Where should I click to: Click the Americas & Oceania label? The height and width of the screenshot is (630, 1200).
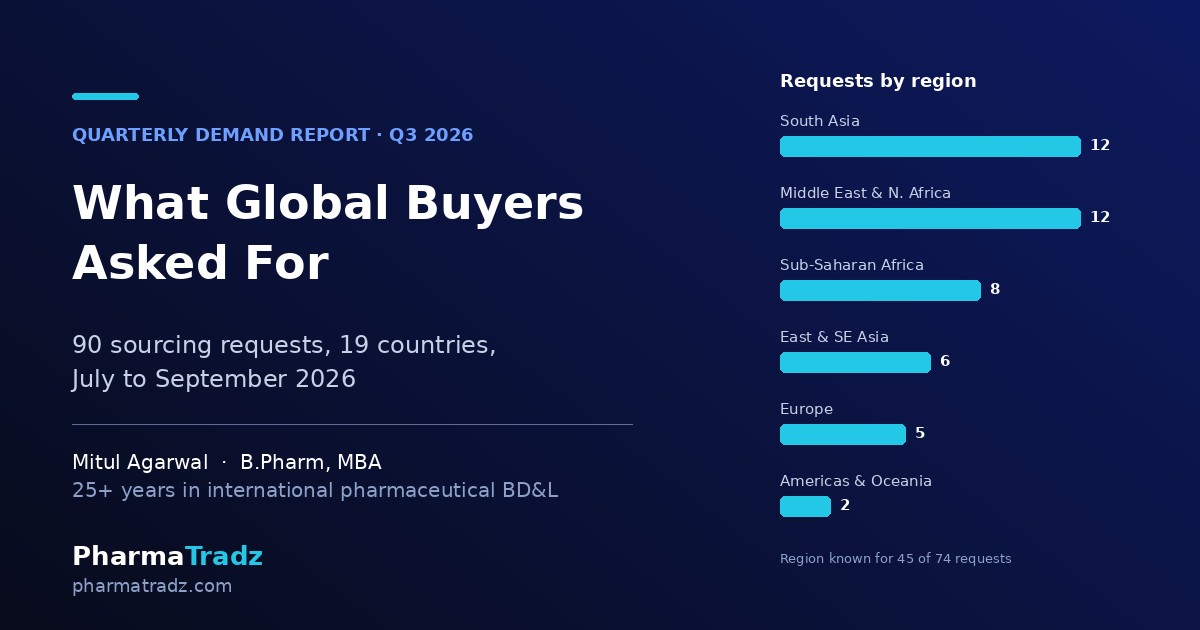856,481
